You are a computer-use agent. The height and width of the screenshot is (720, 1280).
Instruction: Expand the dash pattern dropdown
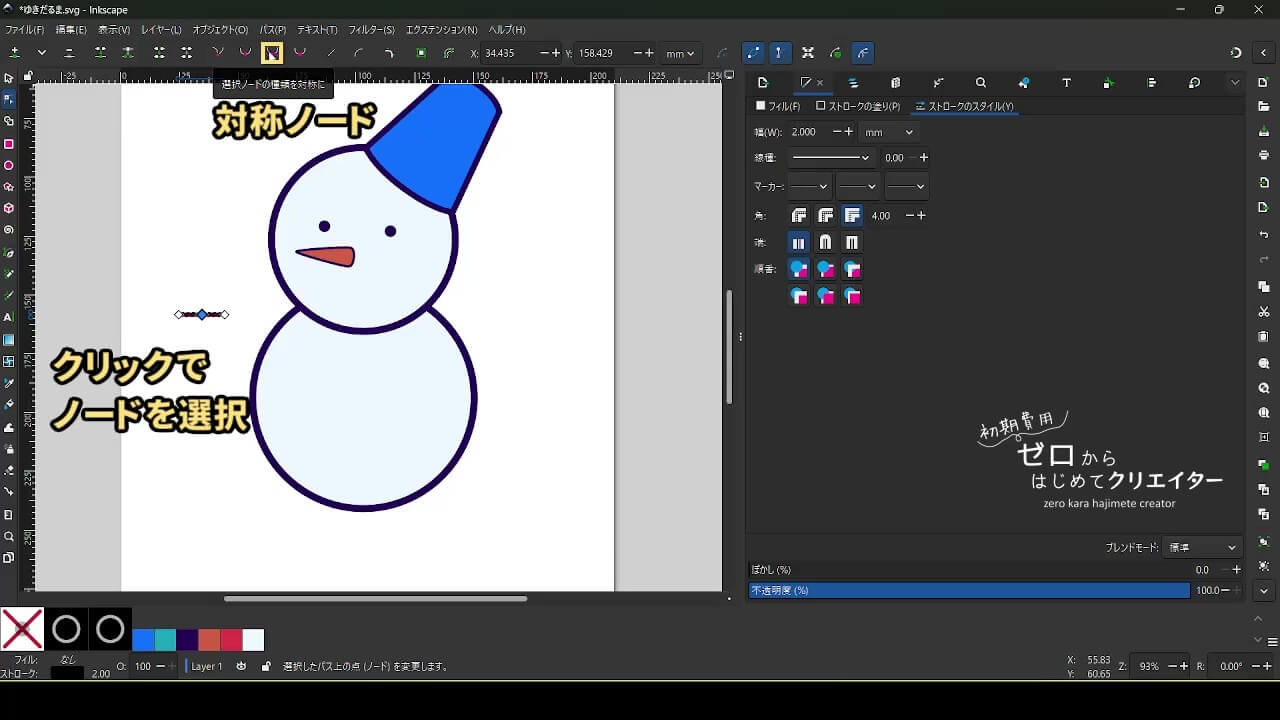point(830,158)
